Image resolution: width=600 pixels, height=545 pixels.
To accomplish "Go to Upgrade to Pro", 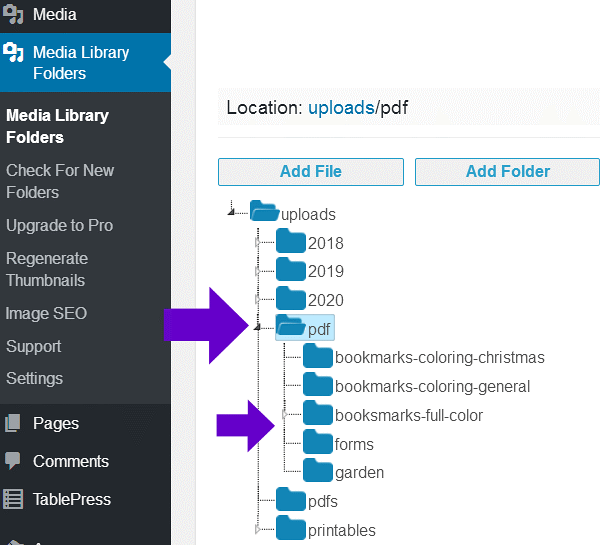I will point(60,225).
